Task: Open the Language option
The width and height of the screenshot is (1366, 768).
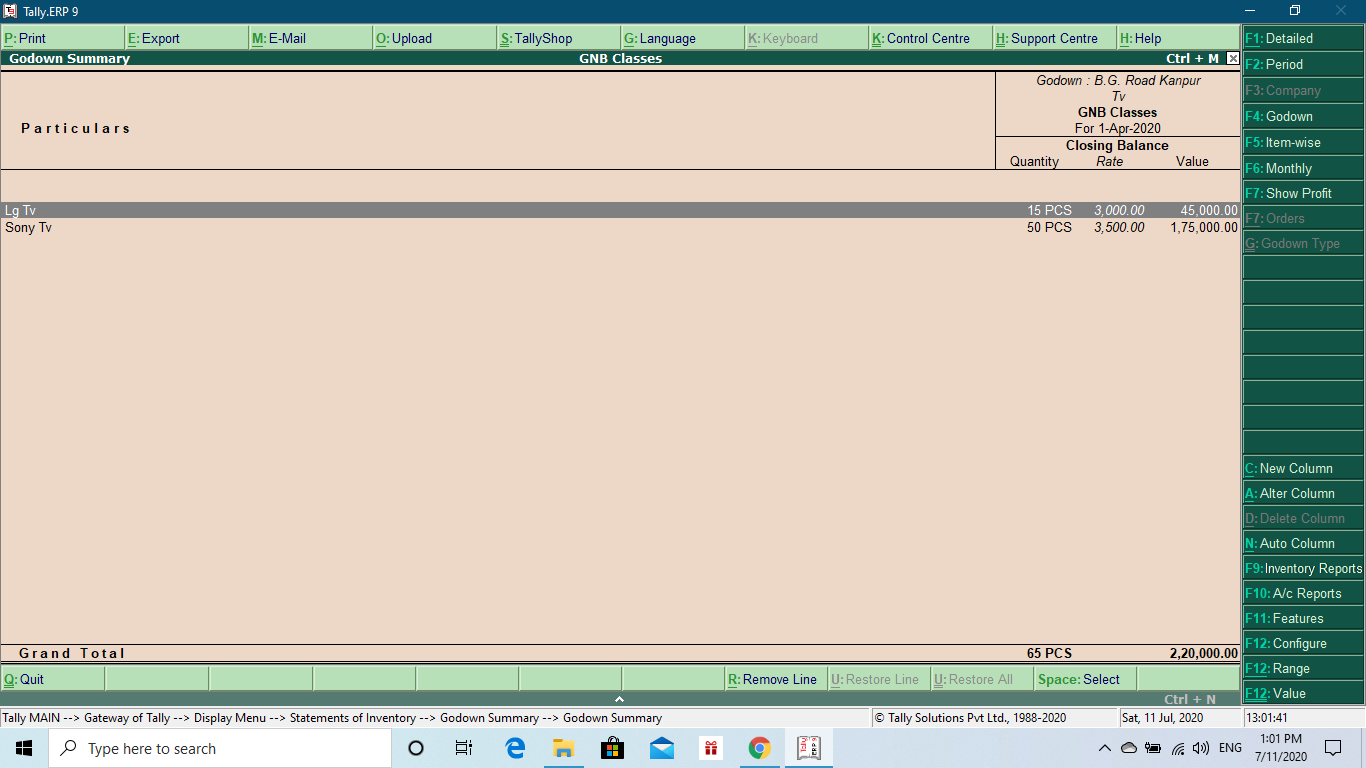Action: coord(683,38)
